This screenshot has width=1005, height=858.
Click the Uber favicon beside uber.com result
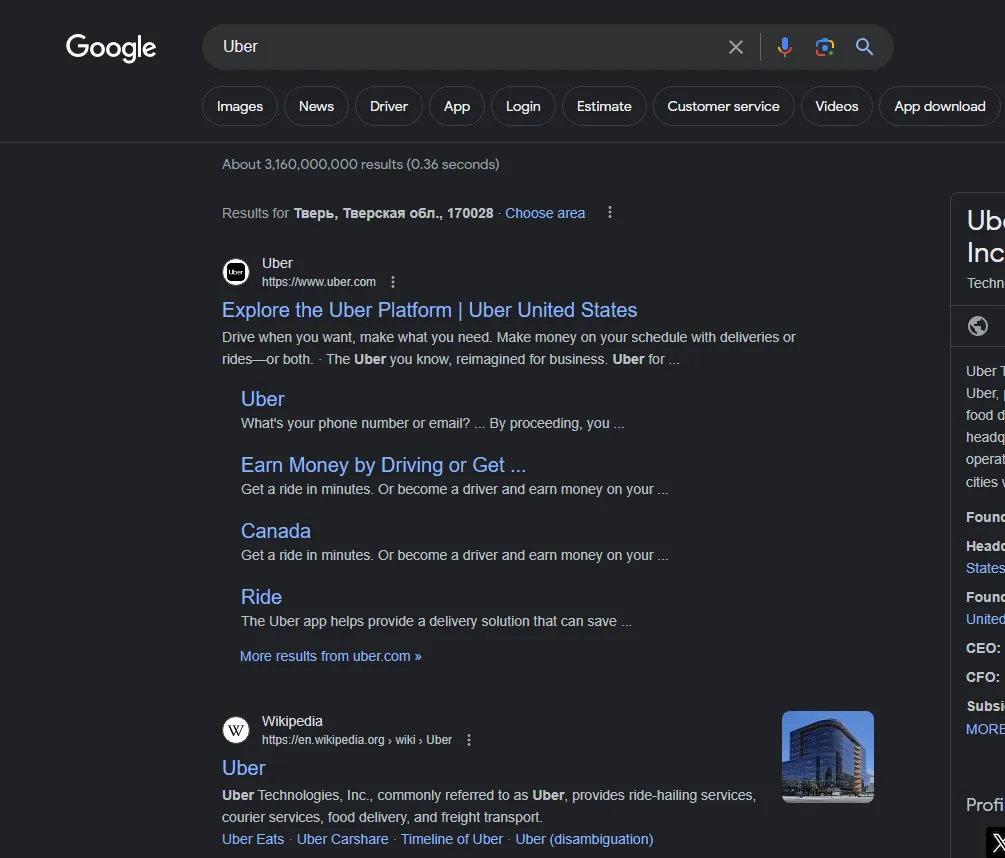click(236, 272)
